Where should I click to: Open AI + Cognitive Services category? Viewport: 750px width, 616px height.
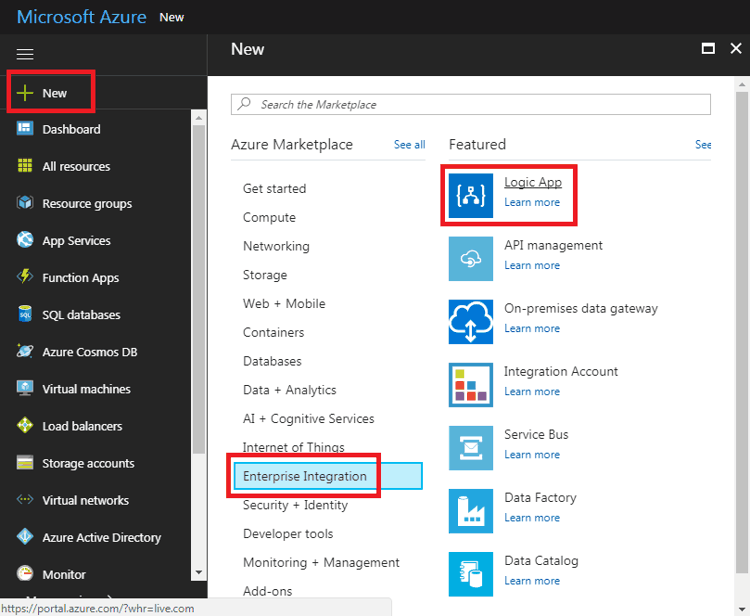(308, 419)
